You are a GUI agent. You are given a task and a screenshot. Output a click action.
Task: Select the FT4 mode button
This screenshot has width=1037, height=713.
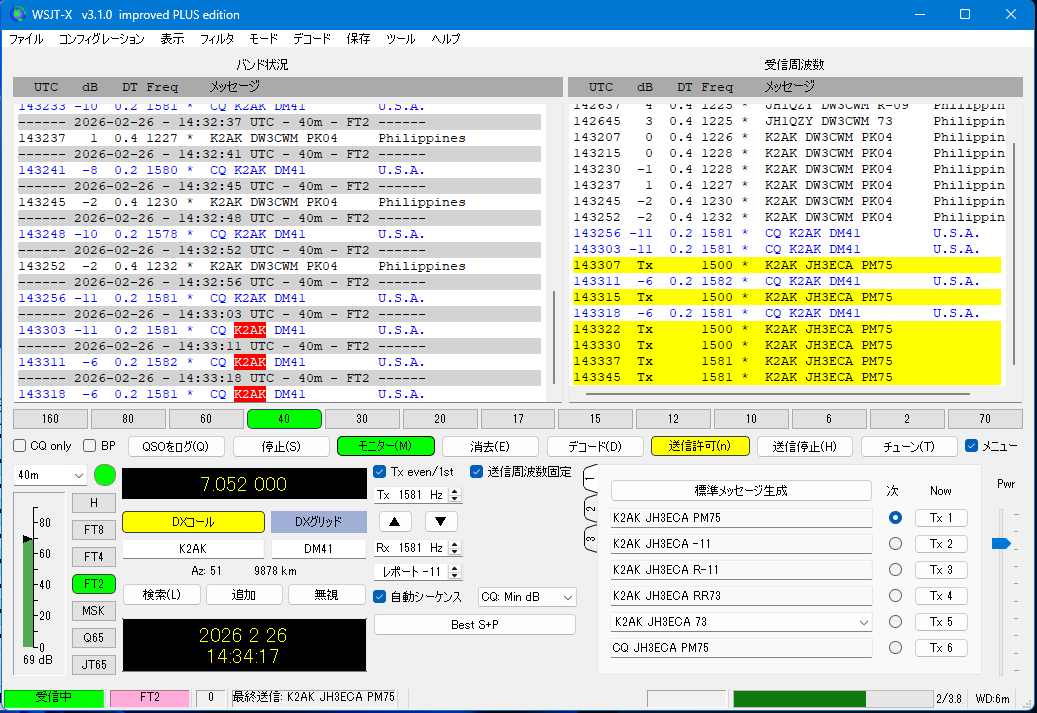pyautogui.click(x=93, y=557)
